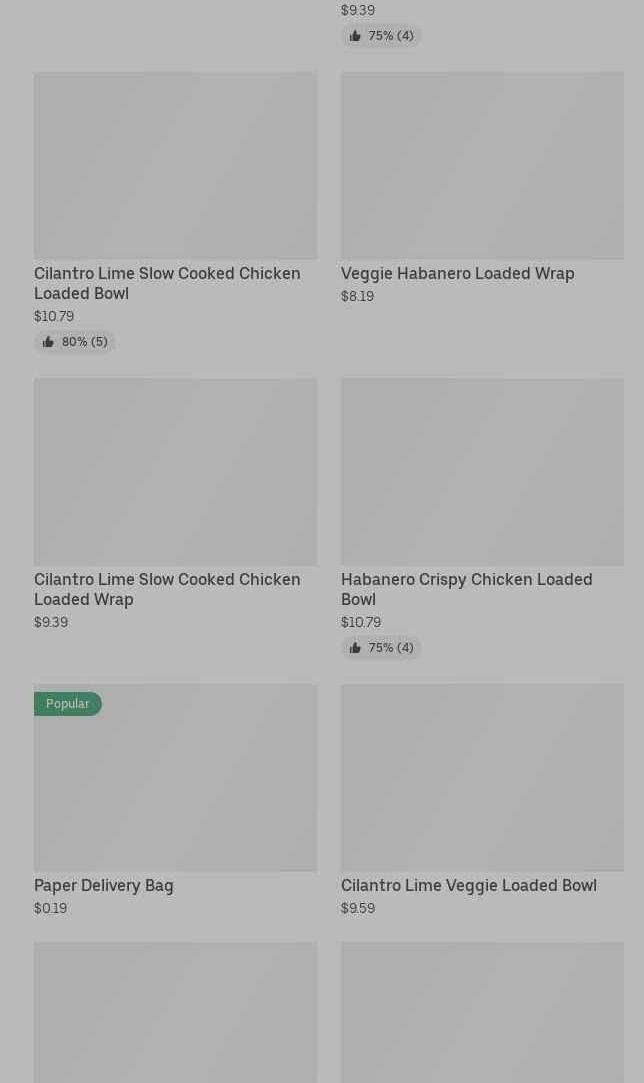Click the Popular badge on Paper Delivery Bag
The image size is (644, 1083).
coord(67,704)
